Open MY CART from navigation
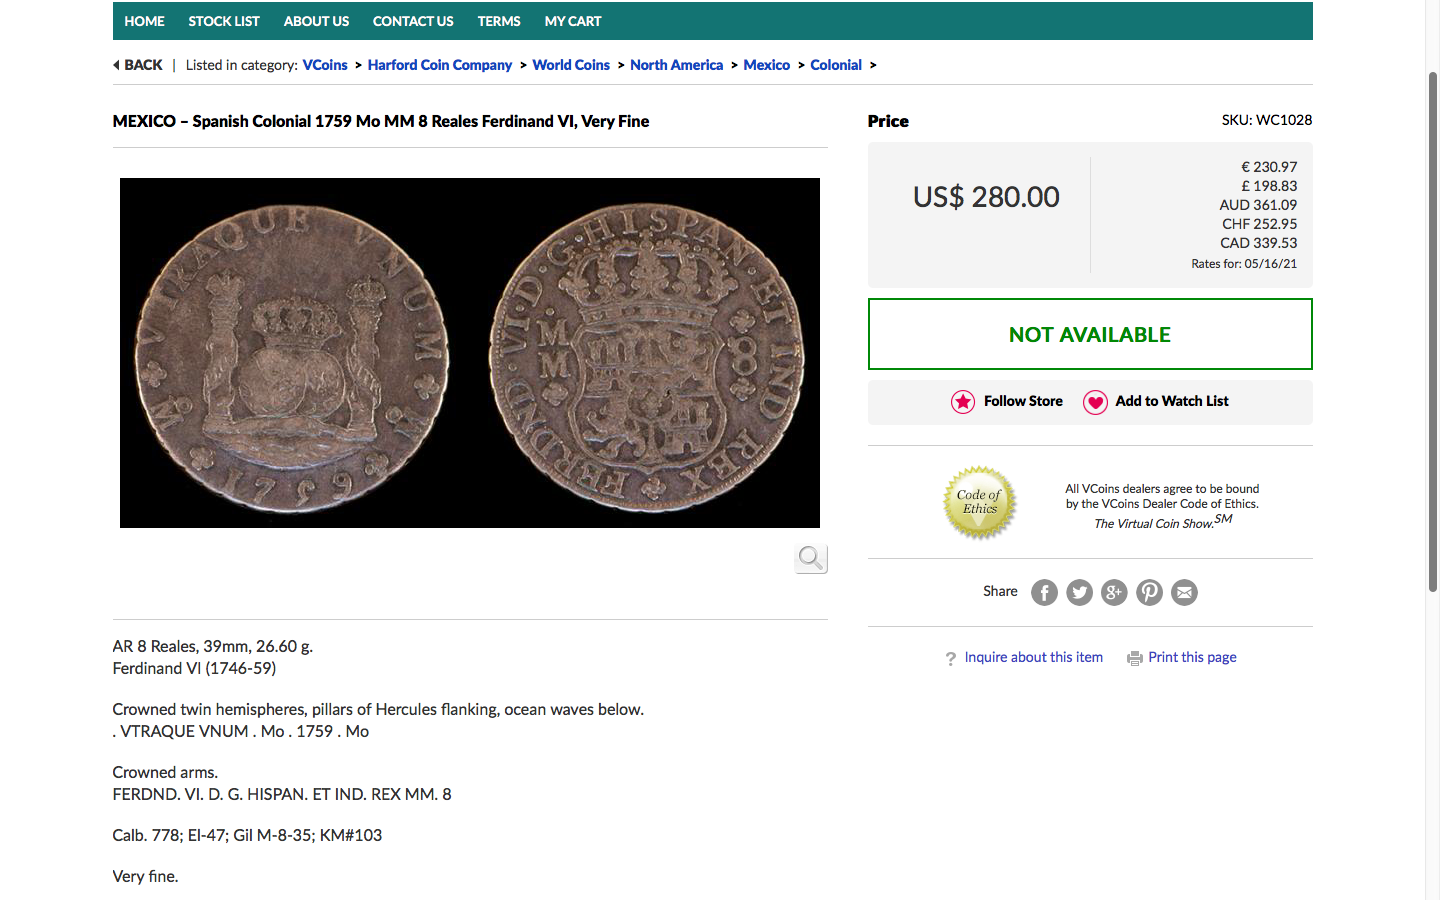 click(x=573, y=21)
